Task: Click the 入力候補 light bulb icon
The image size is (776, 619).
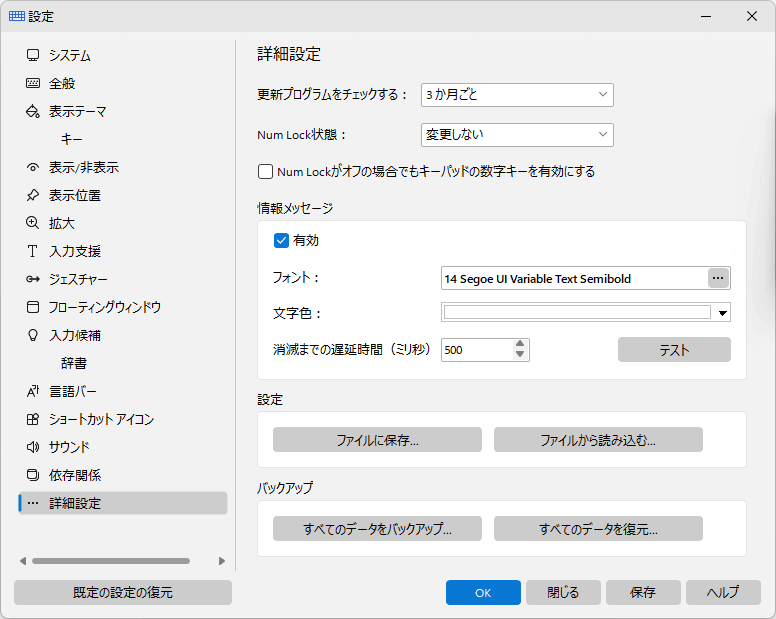Action: [33, 335]
